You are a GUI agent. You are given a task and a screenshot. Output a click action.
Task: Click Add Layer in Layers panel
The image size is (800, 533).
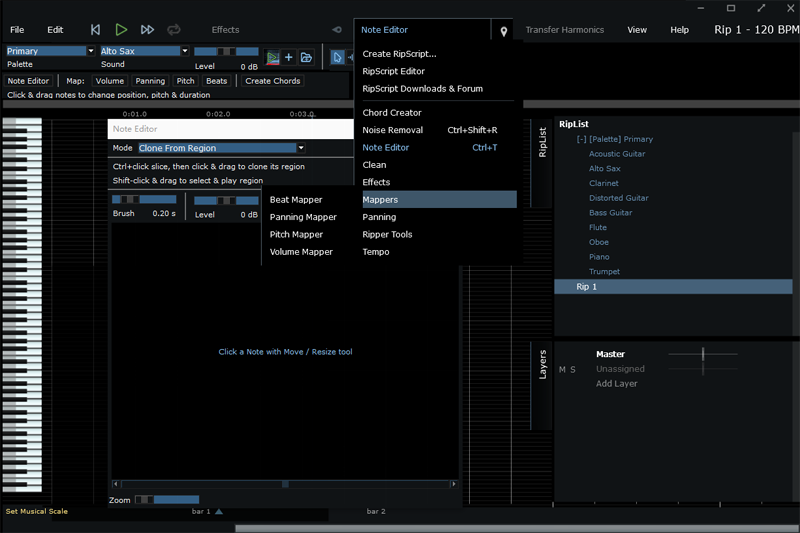click(616, 384)
